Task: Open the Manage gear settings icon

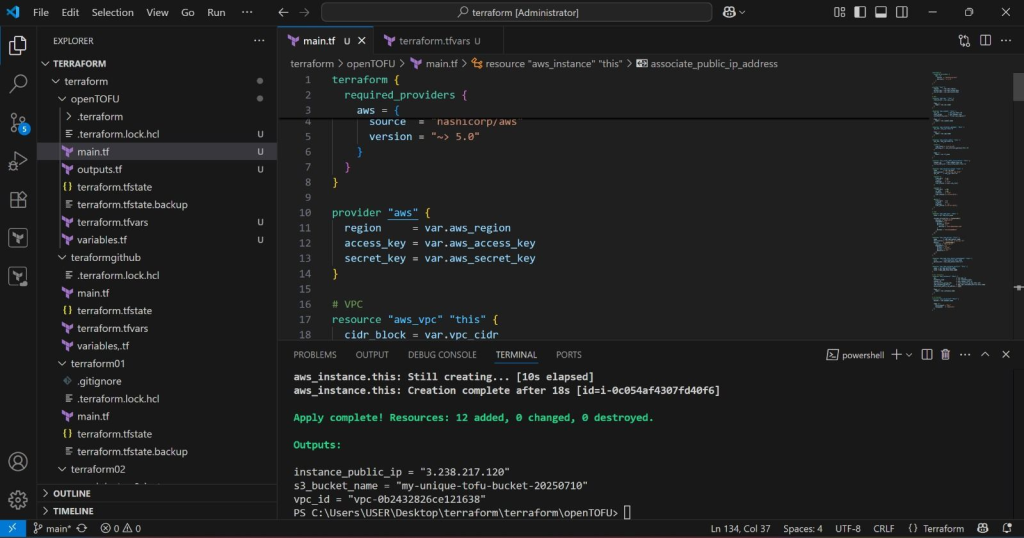Action: point(18,499)
